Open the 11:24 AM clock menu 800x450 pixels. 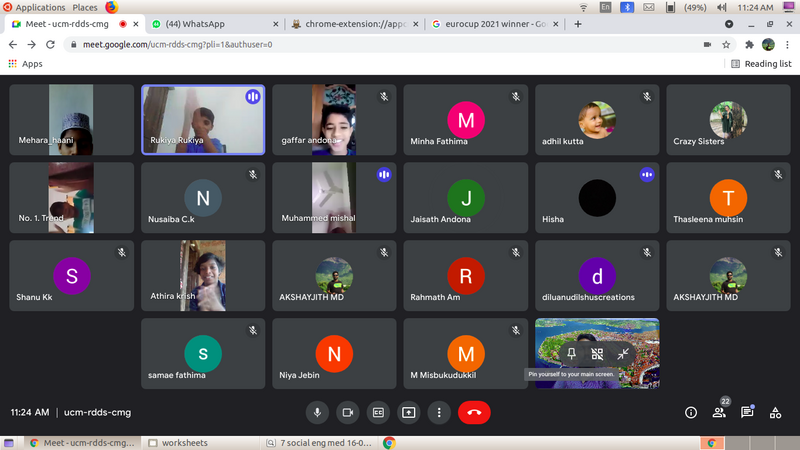click(755, 7)
